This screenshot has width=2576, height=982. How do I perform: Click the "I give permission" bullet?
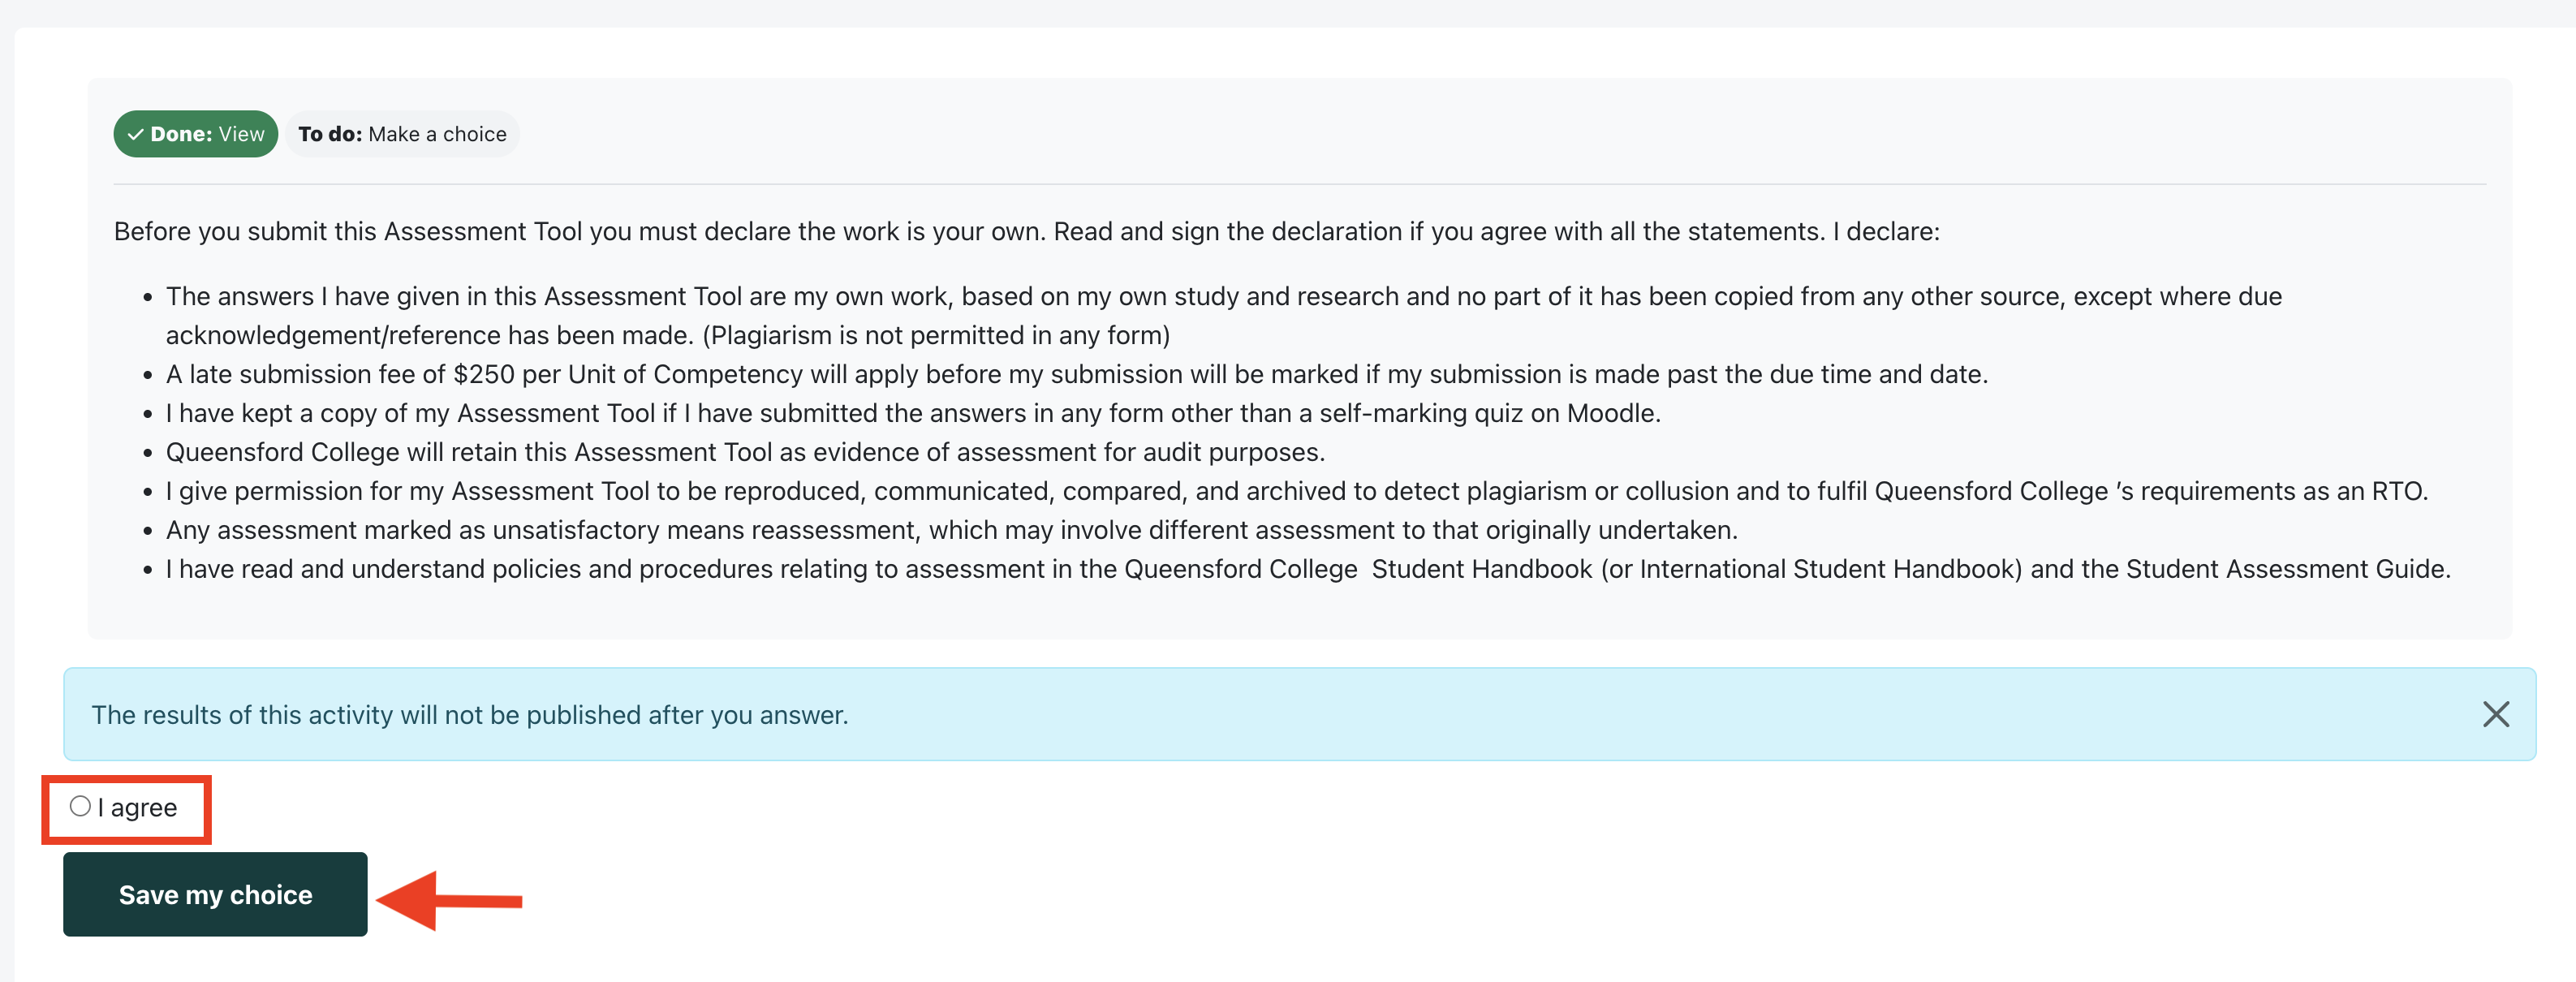point(1296,491)
